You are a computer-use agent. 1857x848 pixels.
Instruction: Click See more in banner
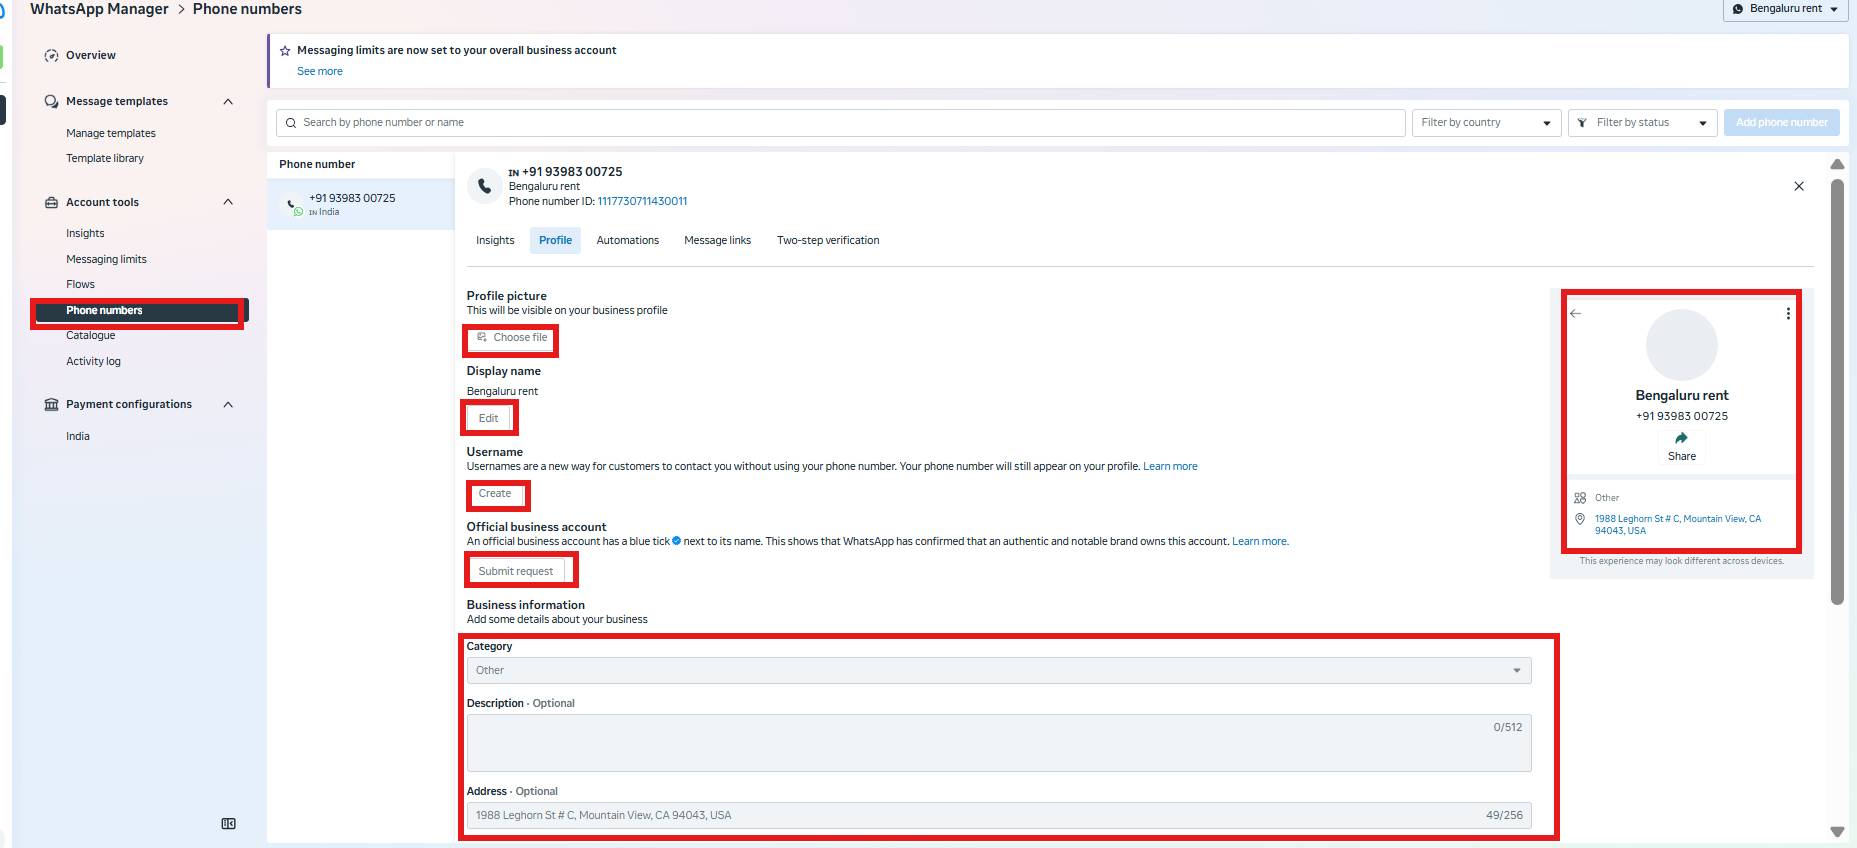320,72
